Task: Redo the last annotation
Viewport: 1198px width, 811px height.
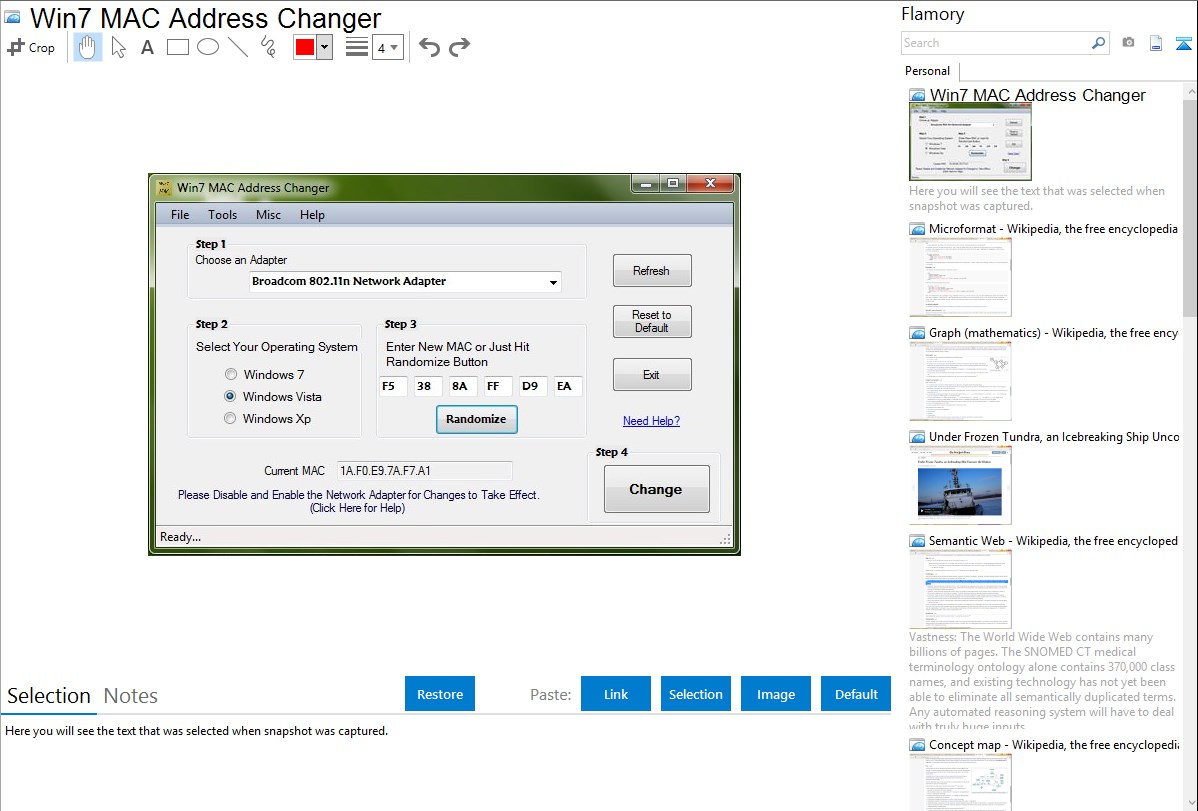Action: (x=459, y=47)
